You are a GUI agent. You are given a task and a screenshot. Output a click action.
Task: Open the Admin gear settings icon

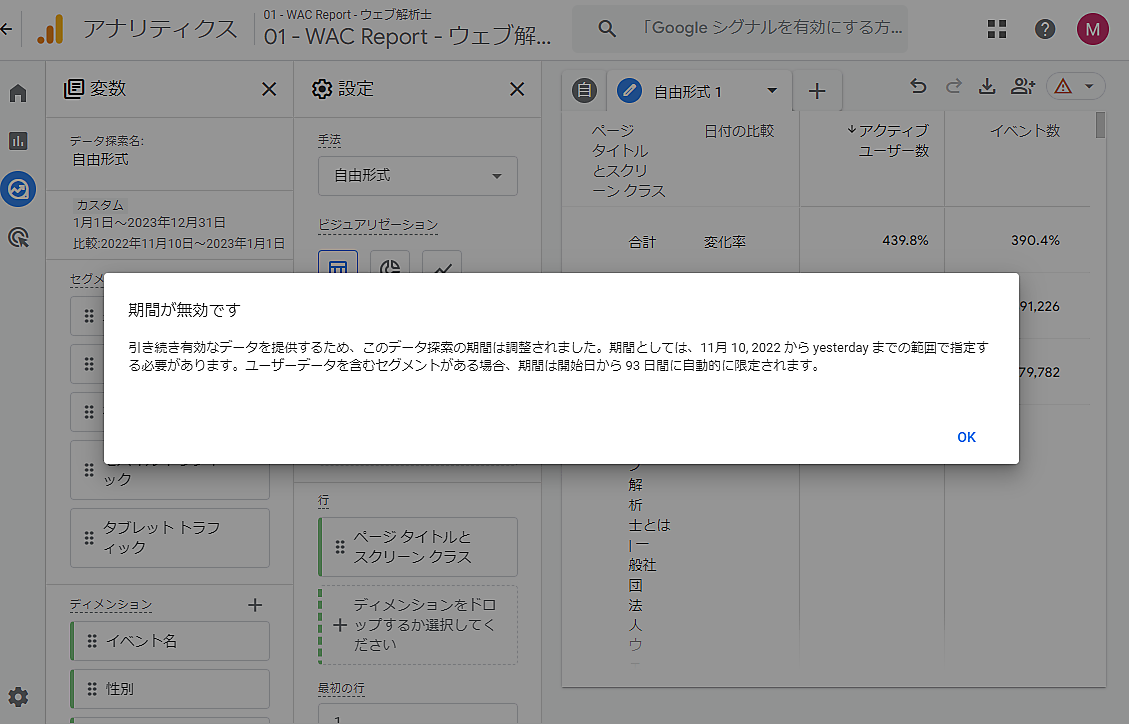18,697
